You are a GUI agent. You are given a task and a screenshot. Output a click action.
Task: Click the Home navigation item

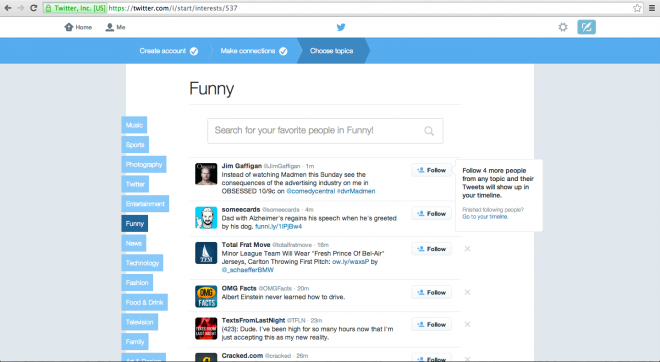tap(78, 27)
